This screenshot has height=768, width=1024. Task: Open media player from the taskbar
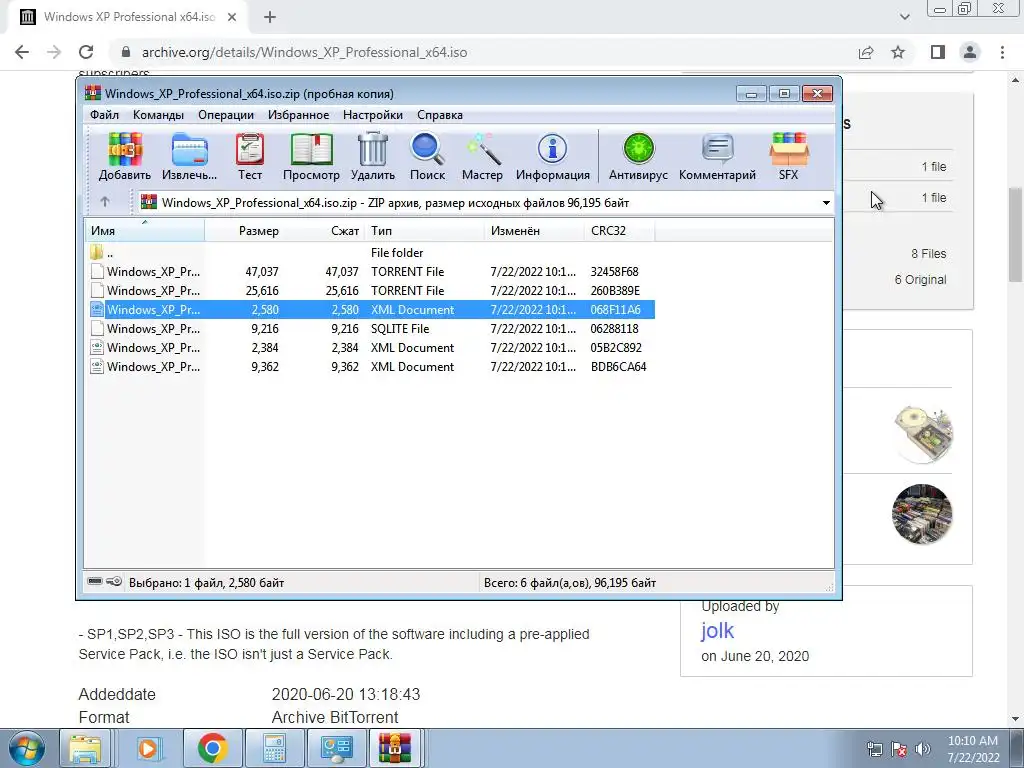pos(149,748)
